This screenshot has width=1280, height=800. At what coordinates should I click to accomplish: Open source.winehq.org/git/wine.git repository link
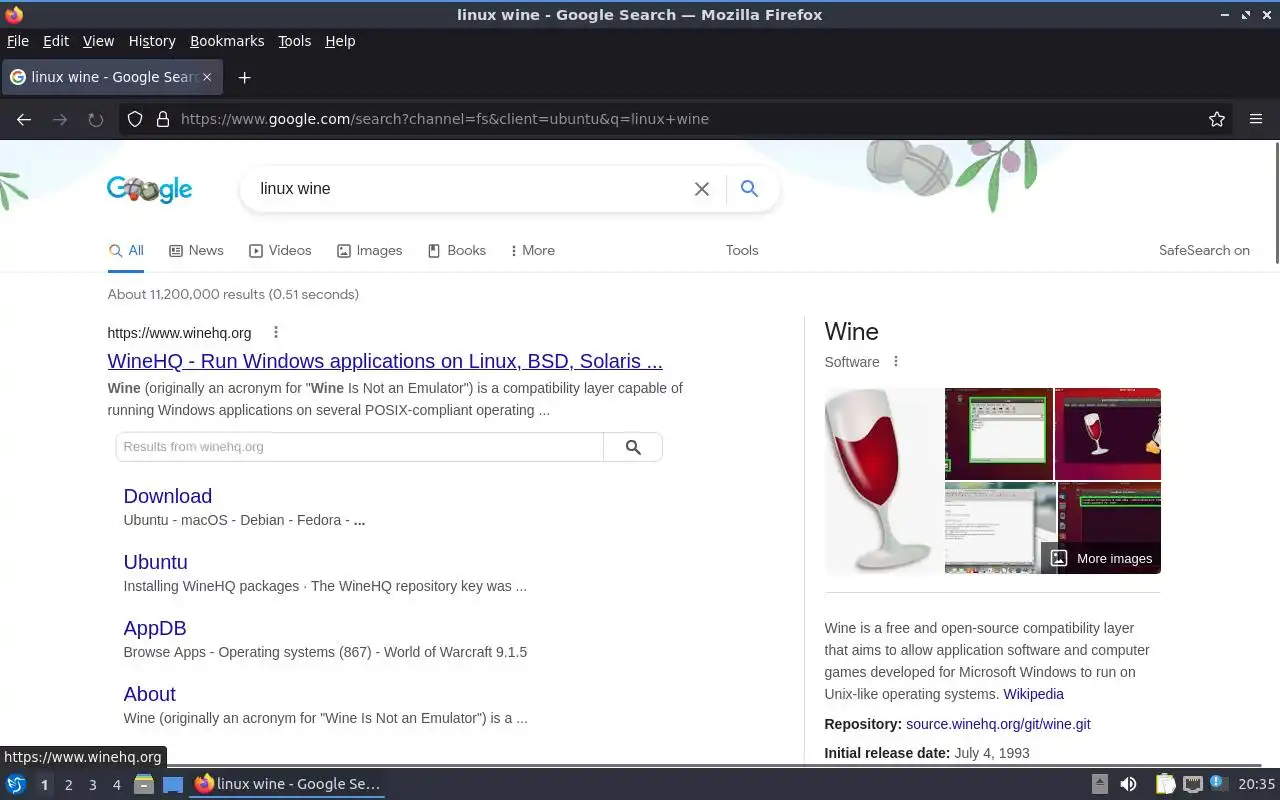click(x=998, y=724)
